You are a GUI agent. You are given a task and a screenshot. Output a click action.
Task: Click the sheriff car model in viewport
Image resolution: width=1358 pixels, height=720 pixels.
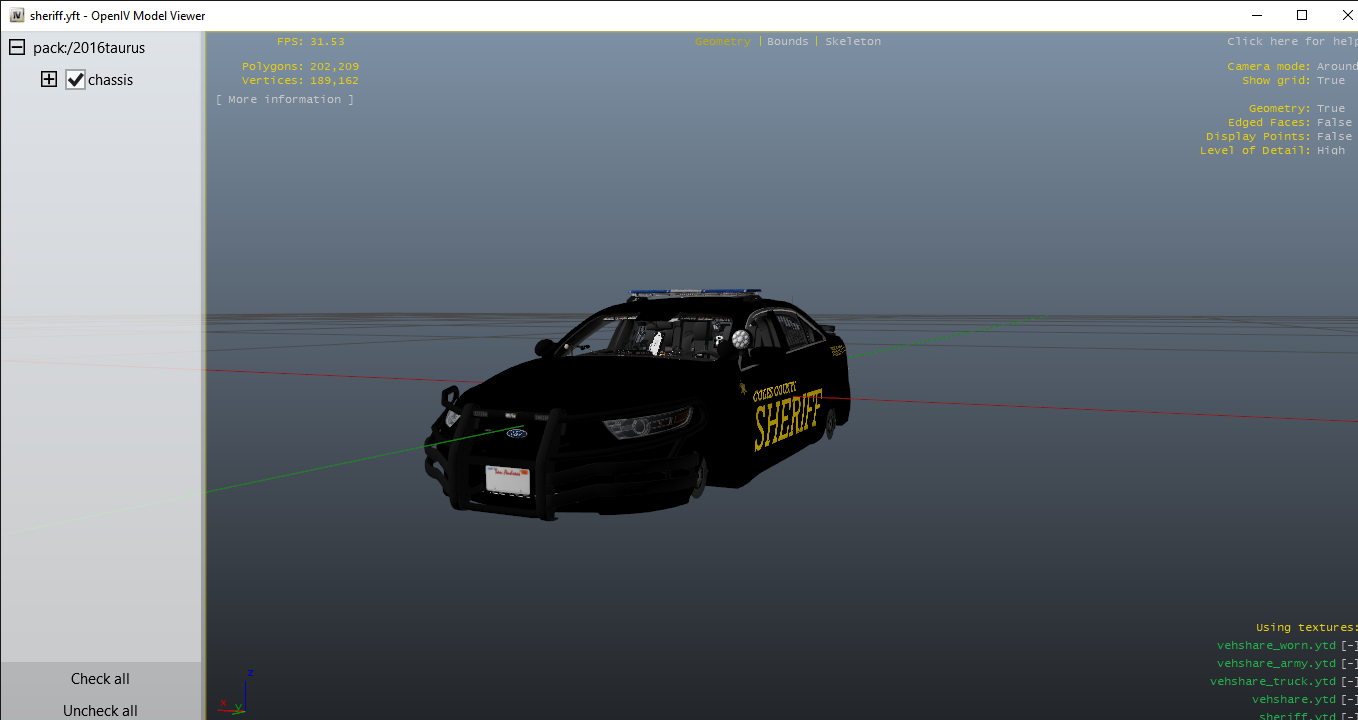640,410
